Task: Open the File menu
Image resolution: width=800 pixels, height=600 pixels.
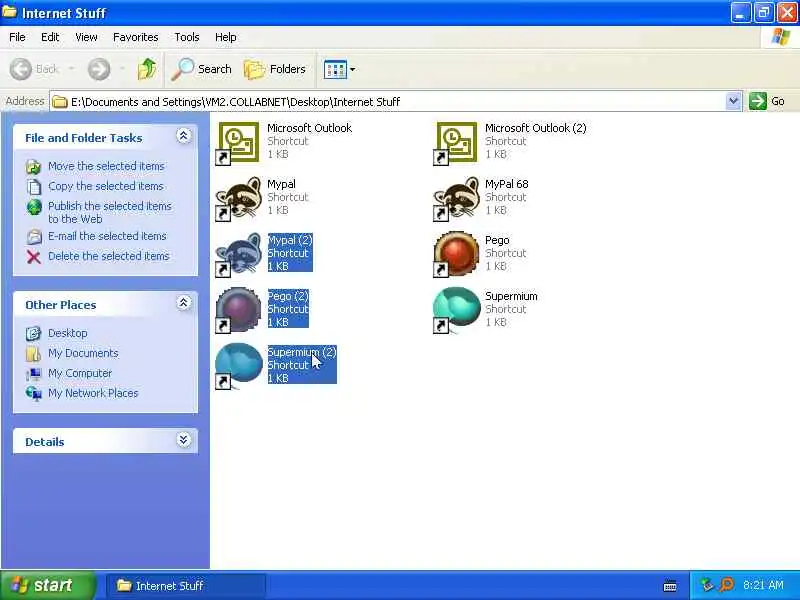Action: pyautogui.click(x=17, y=37)
